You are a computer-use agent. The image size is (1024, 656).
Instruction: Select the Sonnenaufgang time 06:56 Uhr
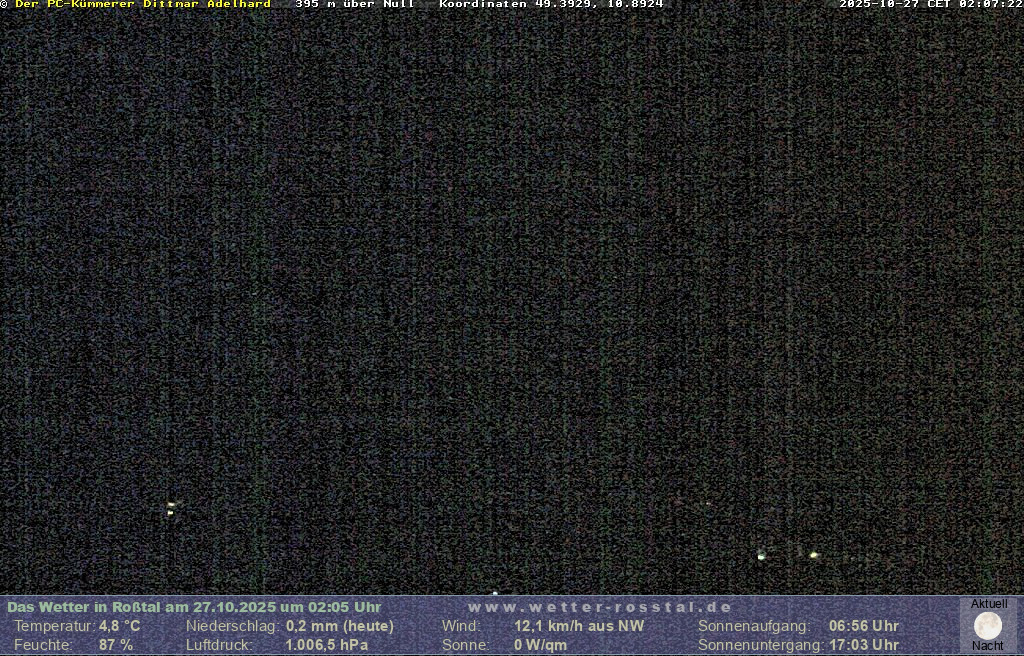click(863, 626)
